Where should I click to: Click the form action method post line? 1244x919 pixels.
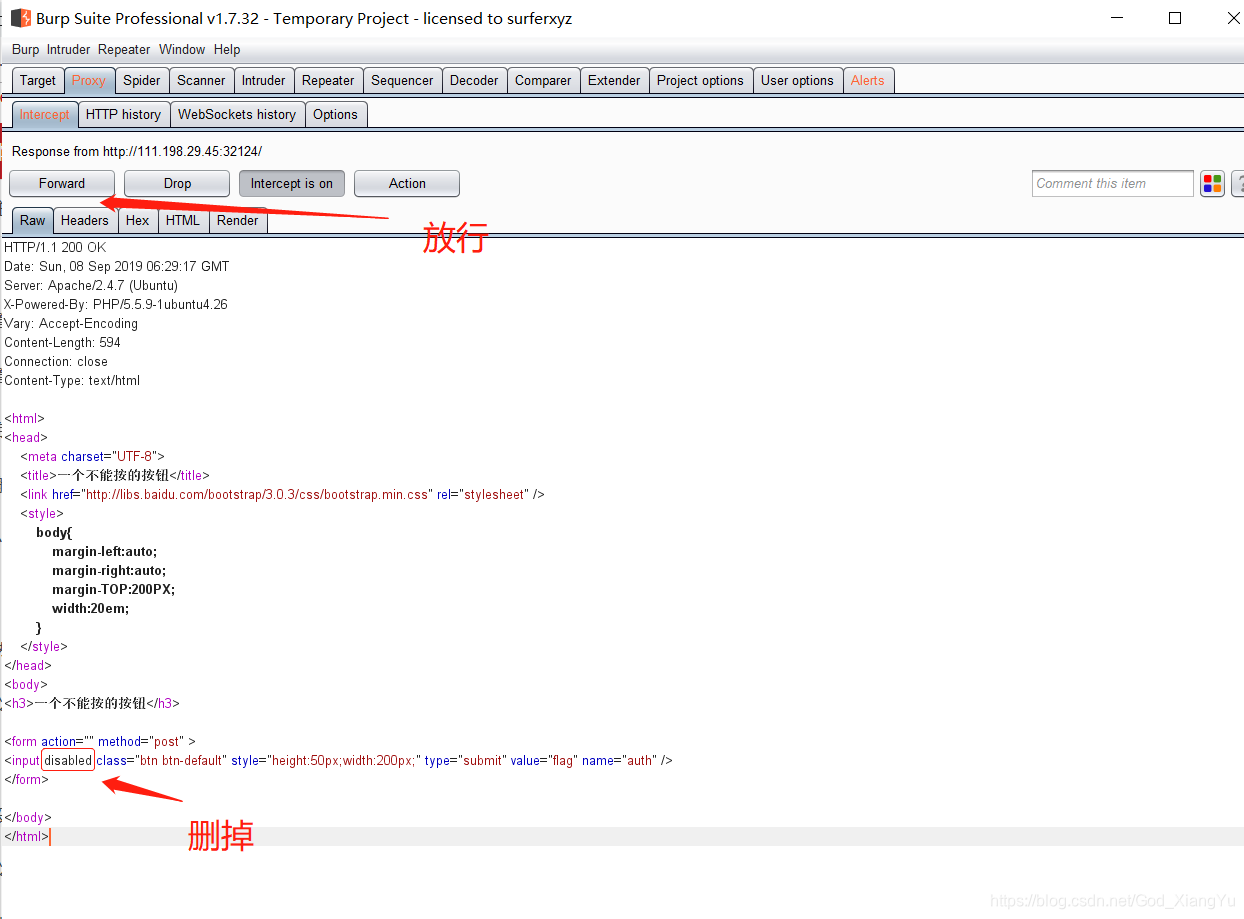(x=100, y=742)
